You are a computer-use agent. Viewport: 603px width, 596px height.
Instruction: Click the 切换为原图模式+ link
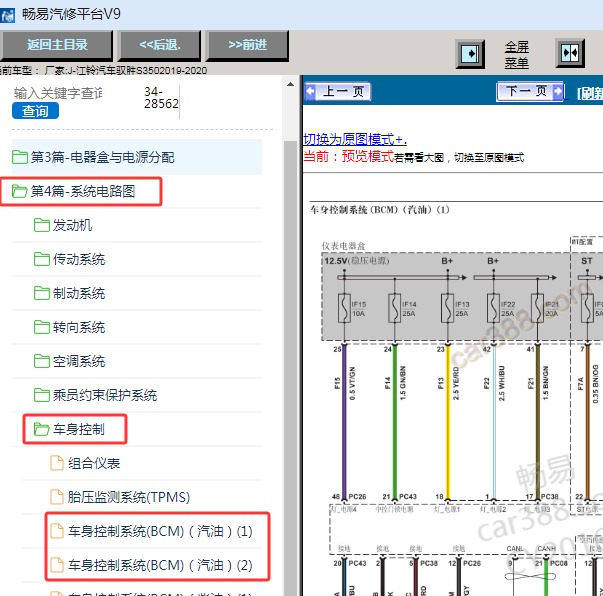(355, 139)
